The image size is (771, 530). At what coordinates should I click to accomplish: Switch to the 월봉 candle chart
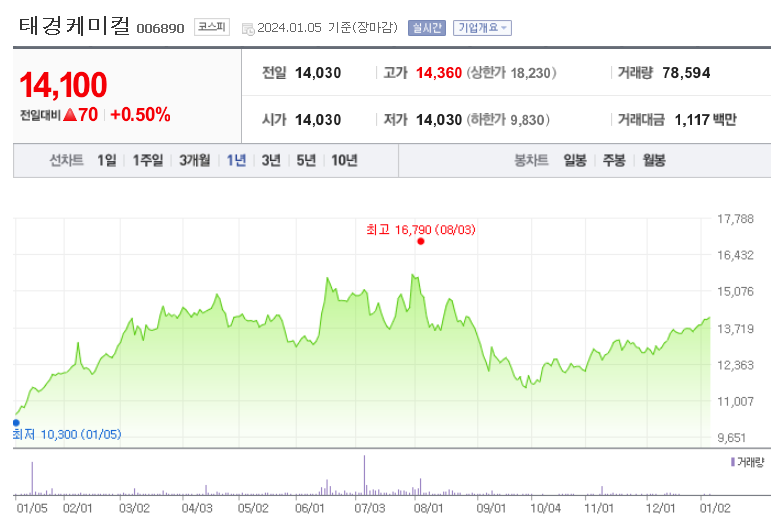pyautogui.click(x=654, y=160)
